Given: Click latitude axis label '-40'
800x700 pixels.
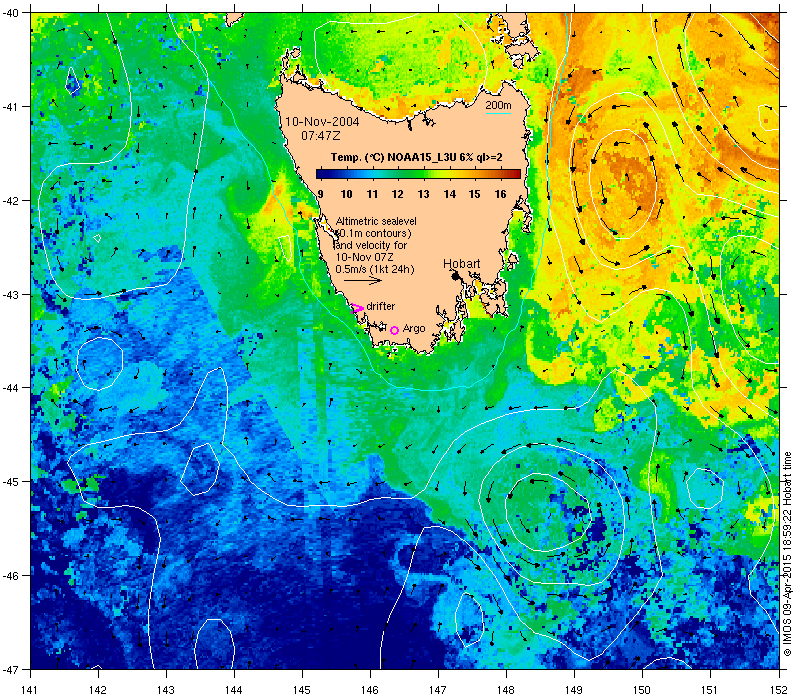Looking at the screenshot, I should pyautogui.click(x=10, y=13).
